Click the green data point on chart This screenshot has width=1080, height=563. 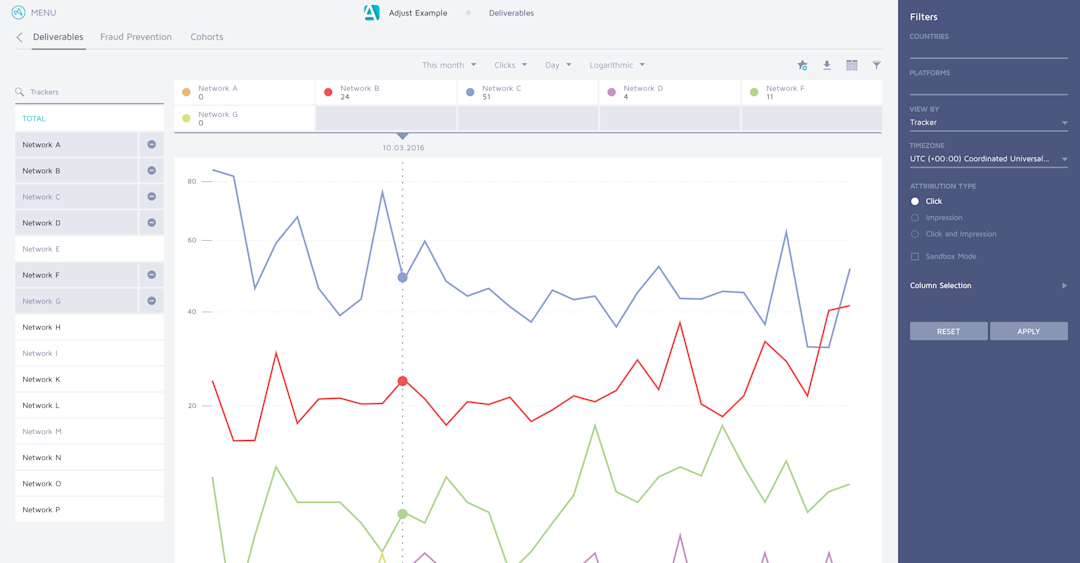pyautogui.click(x=403, y=514)
